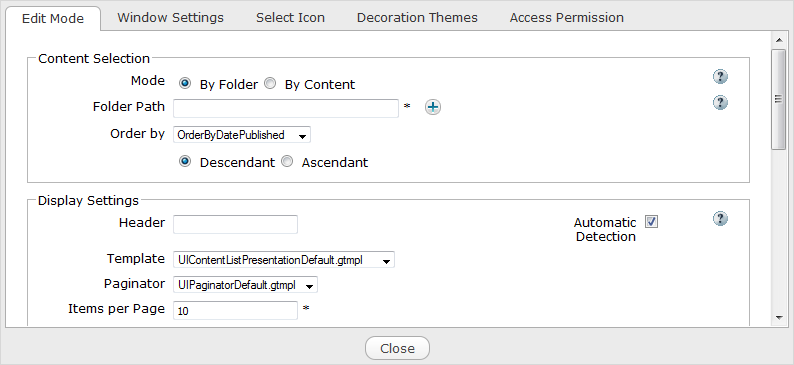Image resolution: width=794 pixels, height=365 pixels.
Task: Choose the Descendant sort order
Action: coord(185,161)
